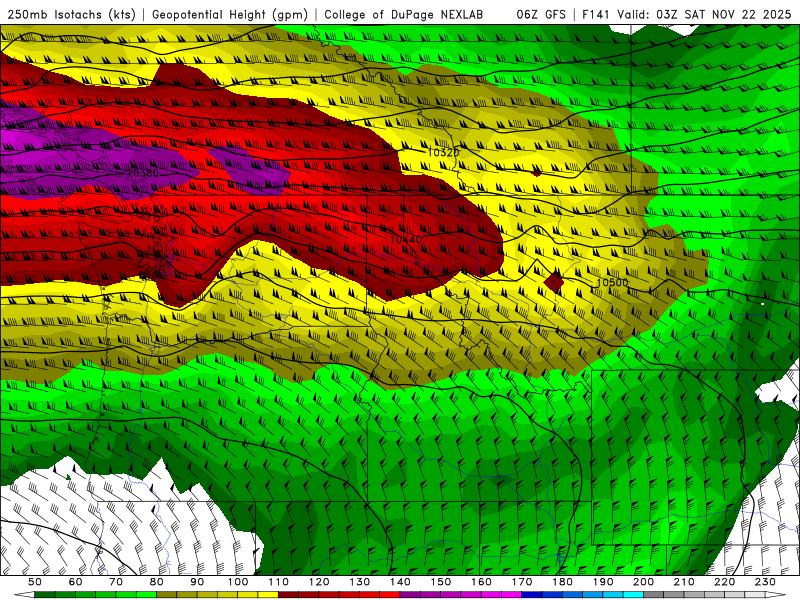
Task: Click the 150 value on the color scale
Action: (441, 582)
